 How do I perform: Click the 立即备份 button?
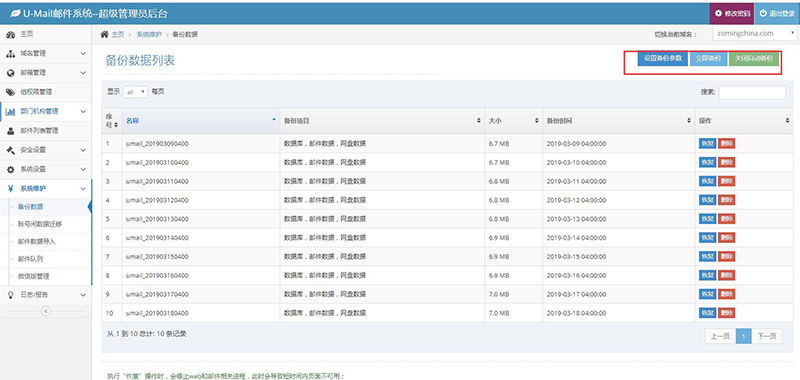coord(709,58)
